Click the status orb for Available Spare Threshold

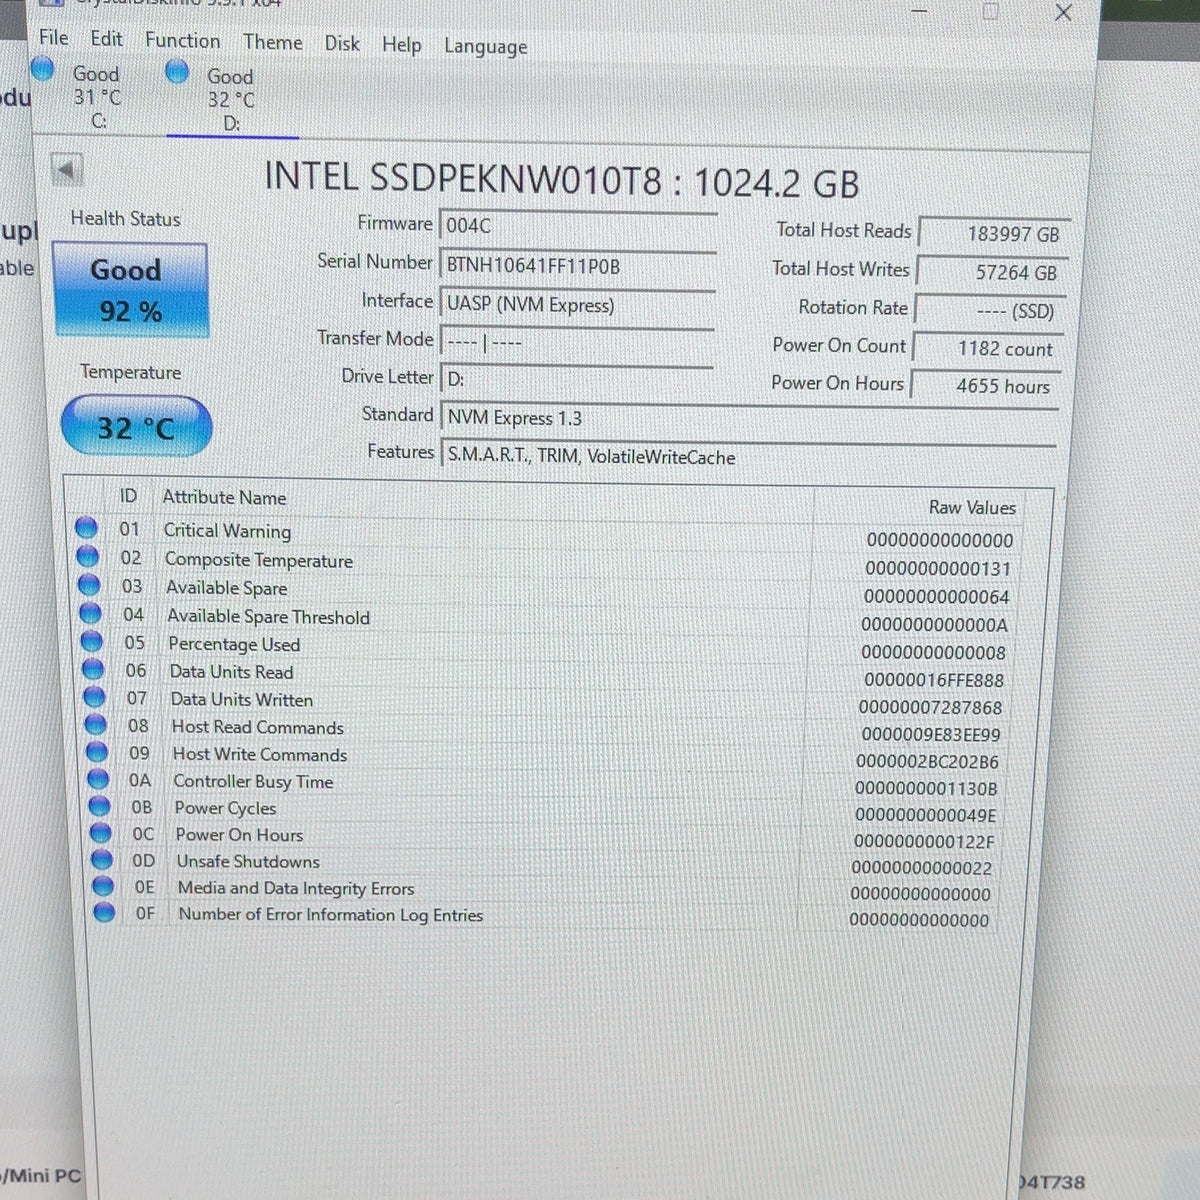(x=91, y=612)
